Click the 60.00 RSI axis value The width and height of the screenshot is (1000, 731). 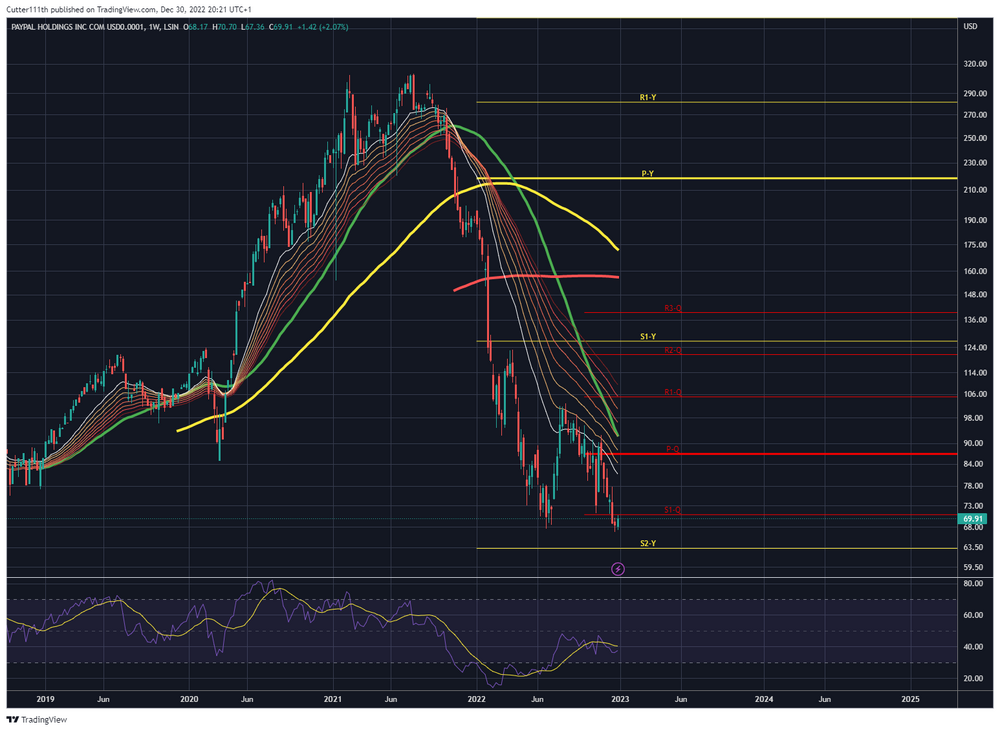point(973,615)
